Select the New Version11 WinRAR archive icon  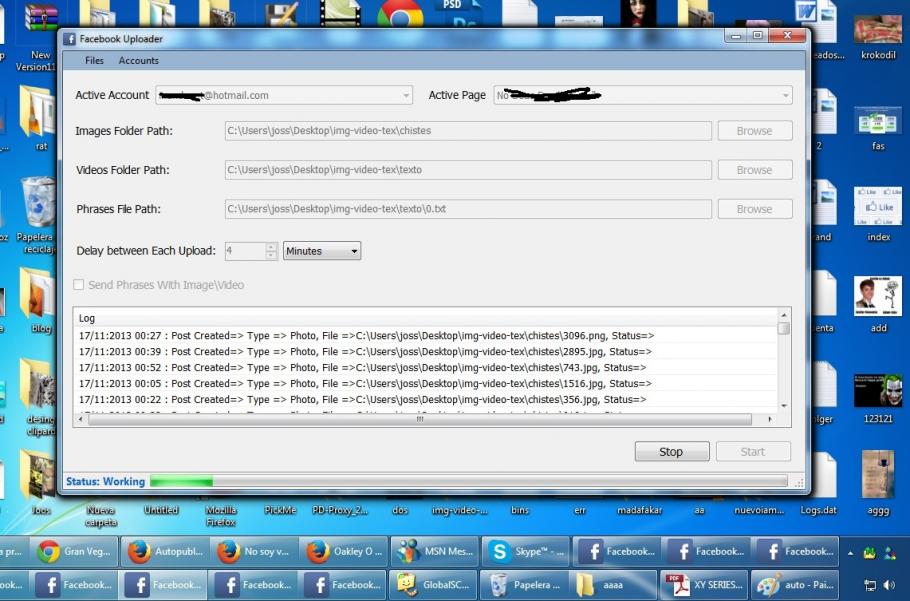(41, 35)
